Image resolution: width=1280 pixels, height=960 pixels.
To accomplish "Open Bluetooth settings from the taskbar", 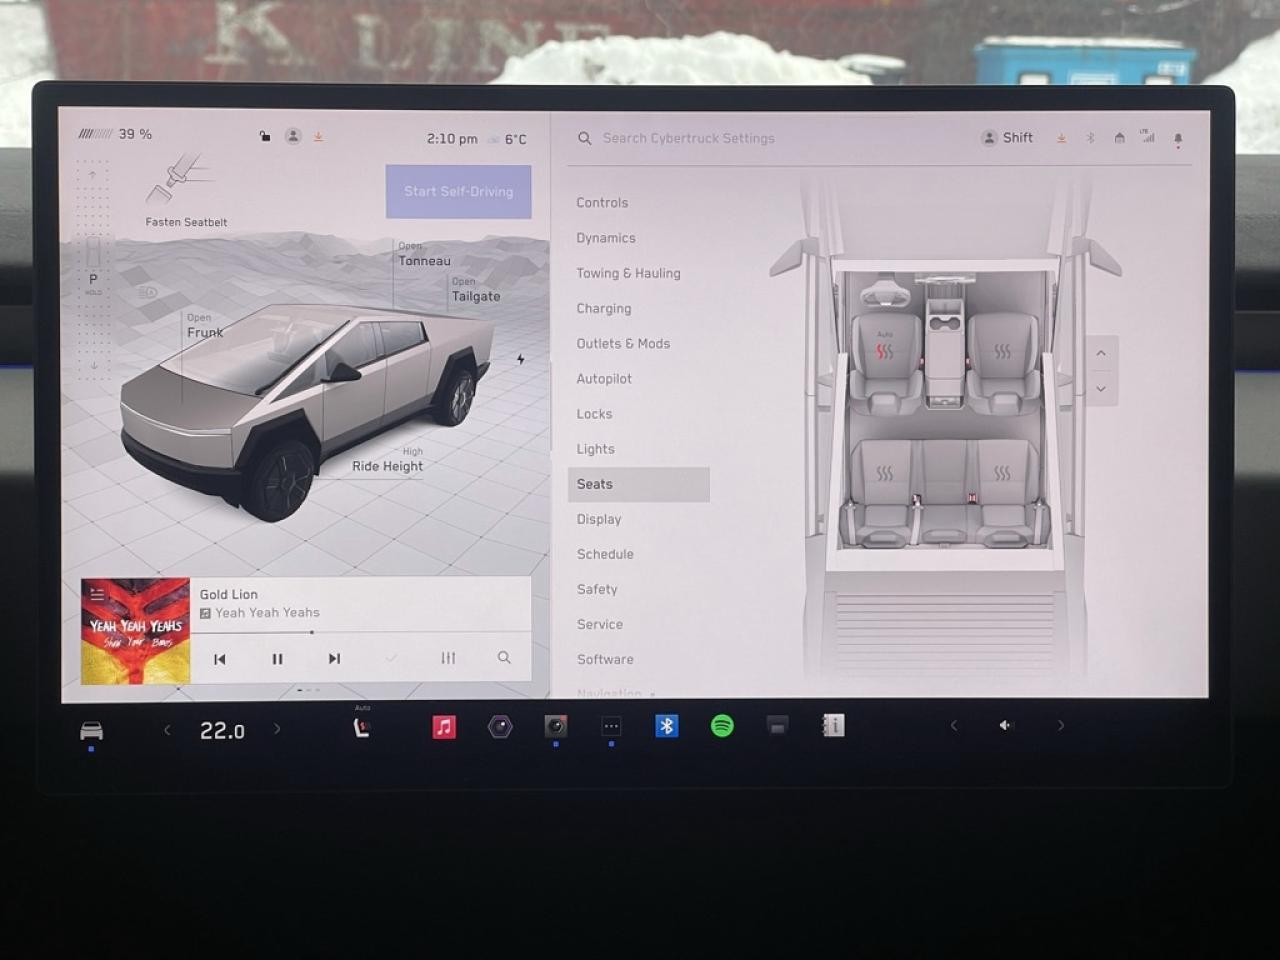I will tap(667, 725).
